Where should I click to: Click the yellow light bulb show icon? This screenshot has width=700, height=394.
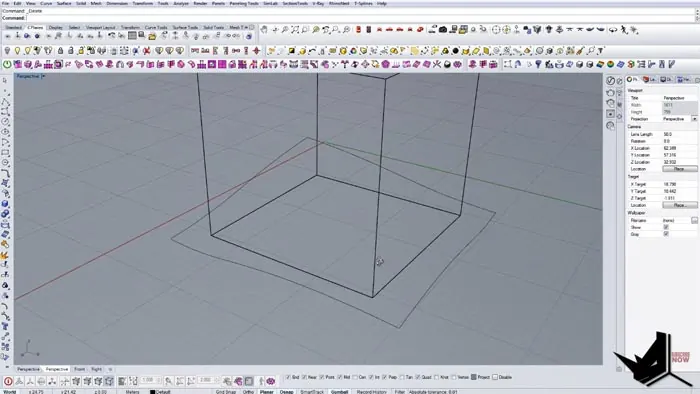point(17,50)
